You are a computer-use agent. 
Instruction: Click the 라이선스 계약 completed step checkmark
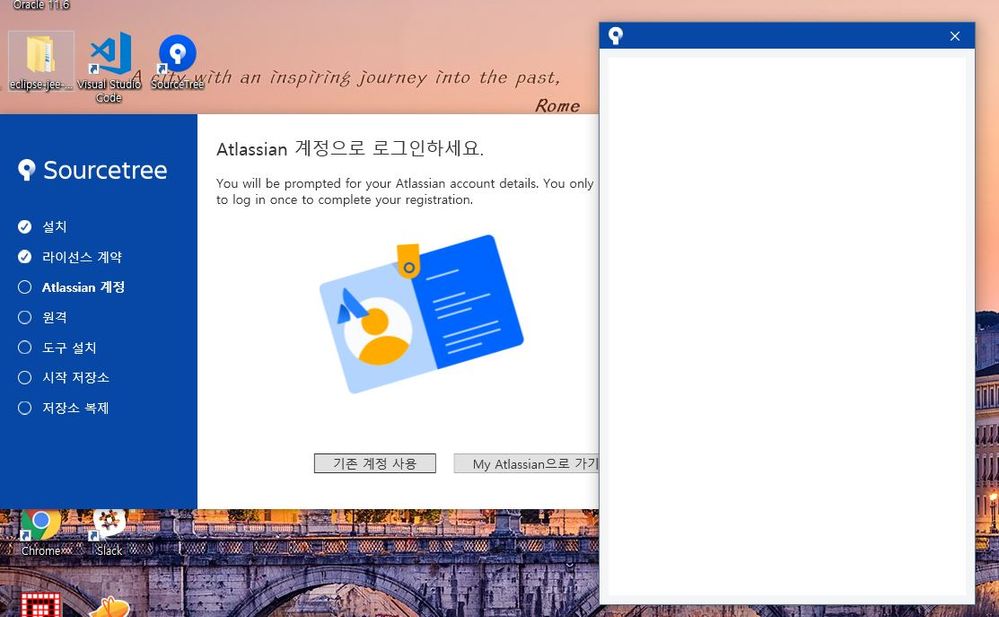pos(25,257)
